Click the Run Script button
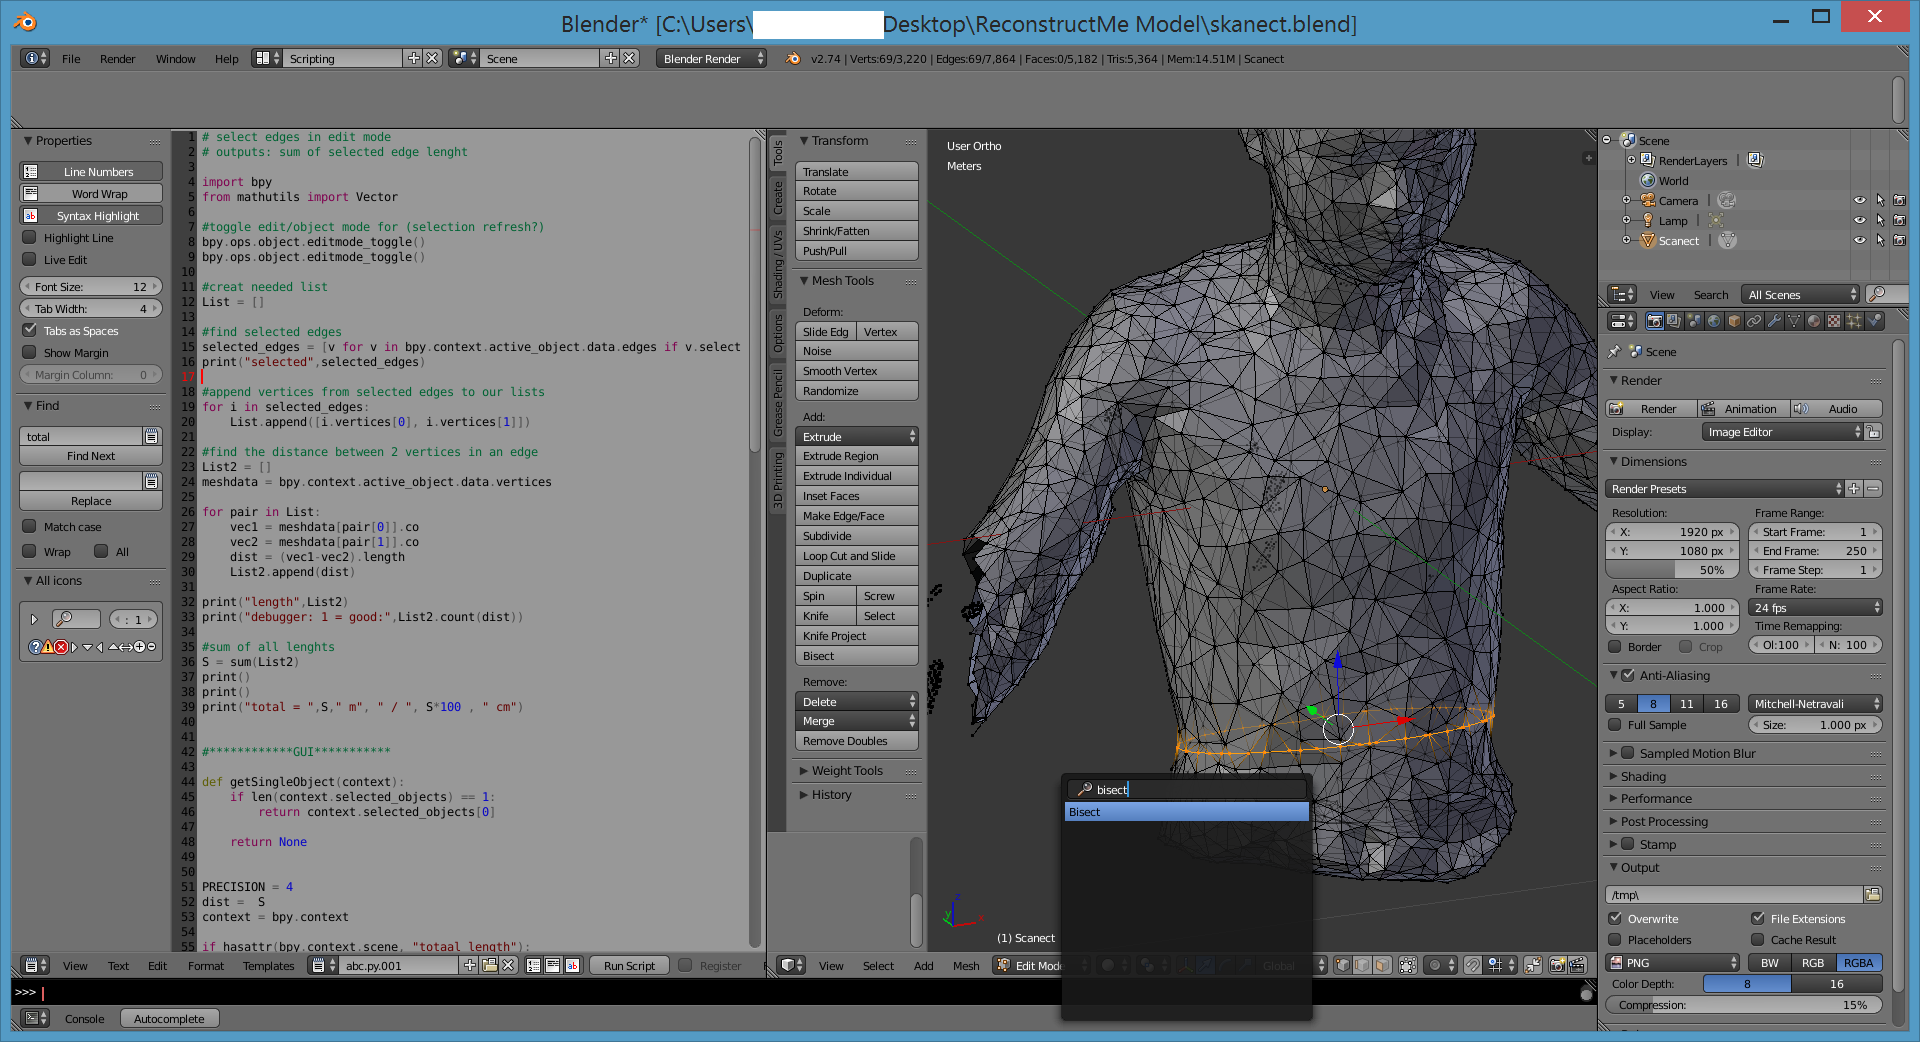The image size is (1920, 1042). [x=629, y=965]
